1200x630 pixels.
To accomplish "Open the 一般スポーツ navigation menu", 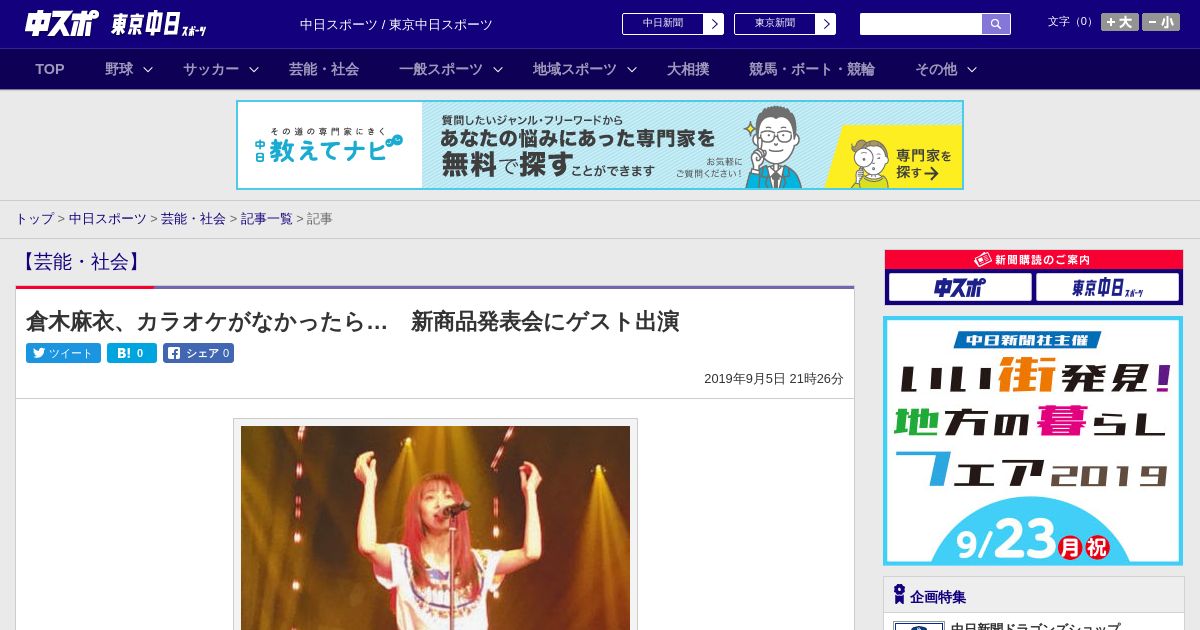I will (x=441, y=69).
